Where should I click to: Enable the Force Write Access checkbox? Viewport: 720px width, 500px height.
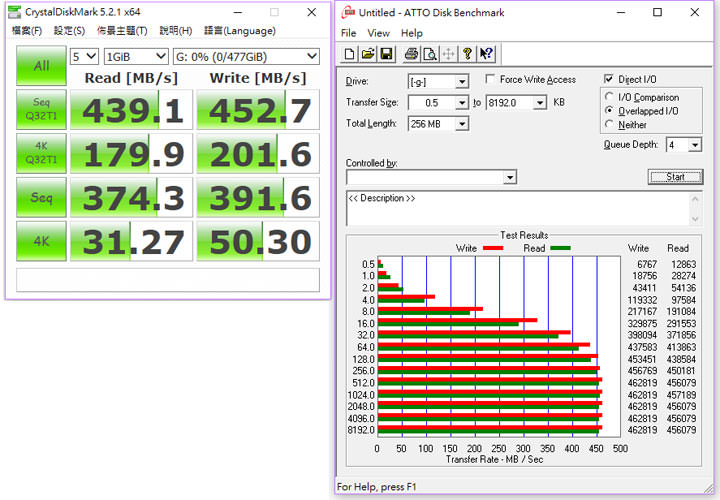(x=490, y=79)
